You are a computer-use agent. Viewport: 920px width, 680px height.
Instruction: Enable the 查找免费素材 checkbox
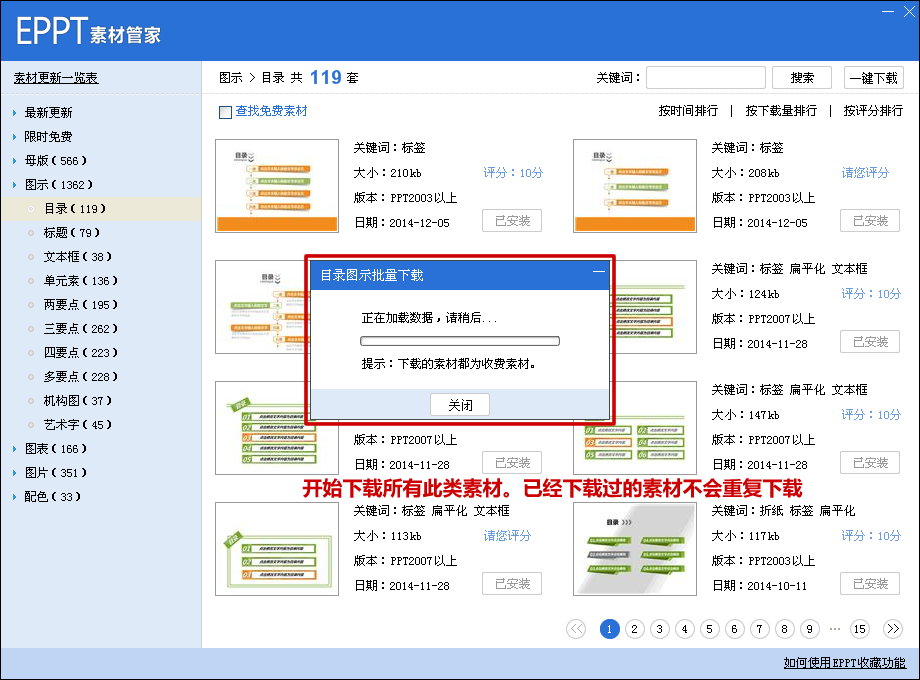pos(225,112)
